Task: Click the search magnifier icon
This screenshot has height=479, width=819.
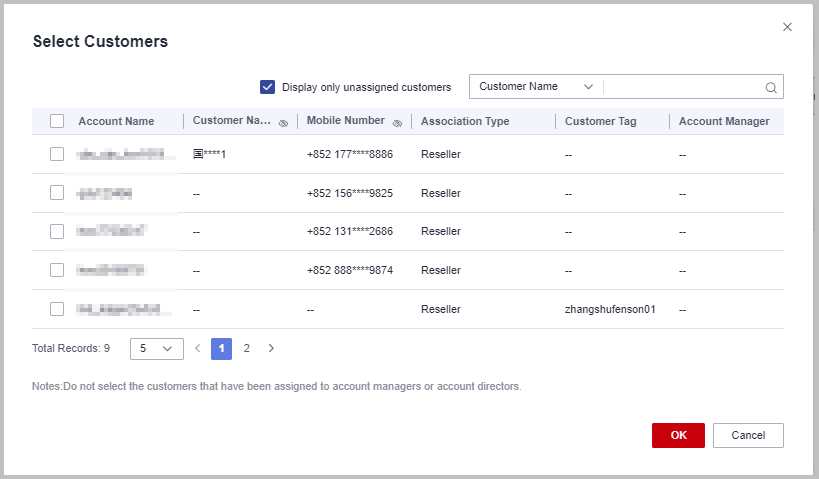Action: click(771, 87)
